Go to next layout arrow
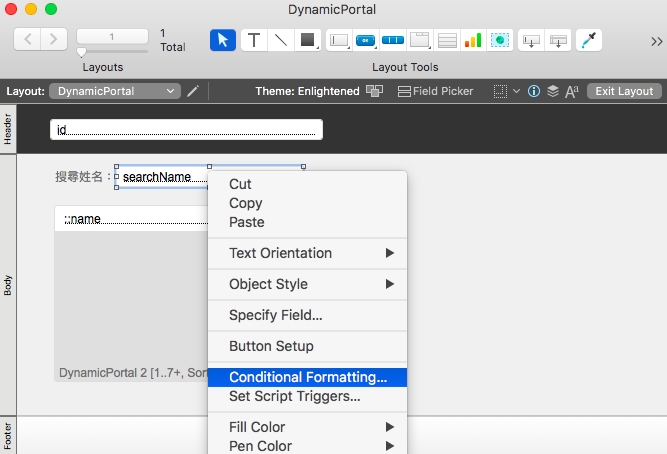This screenshot has width=667, height=454. (x=54, y=39)
